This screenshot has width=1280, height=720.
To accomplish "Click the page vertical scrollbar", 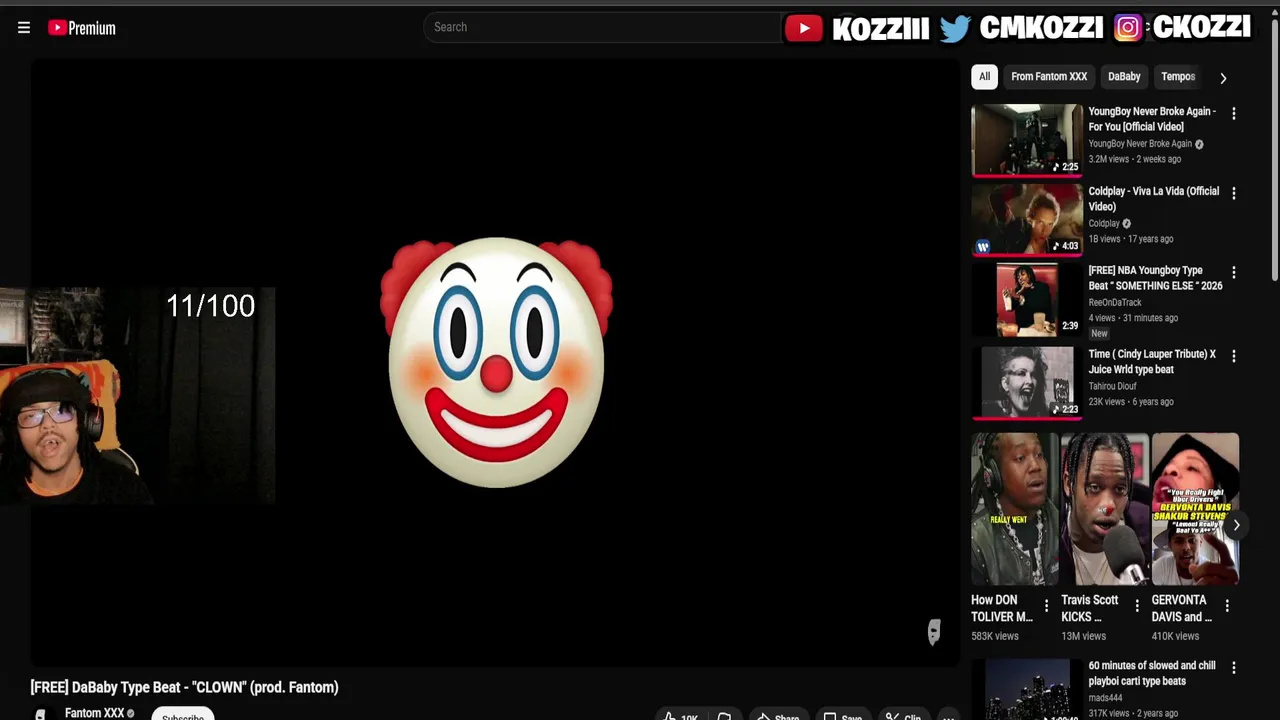I will [1274, 150].
